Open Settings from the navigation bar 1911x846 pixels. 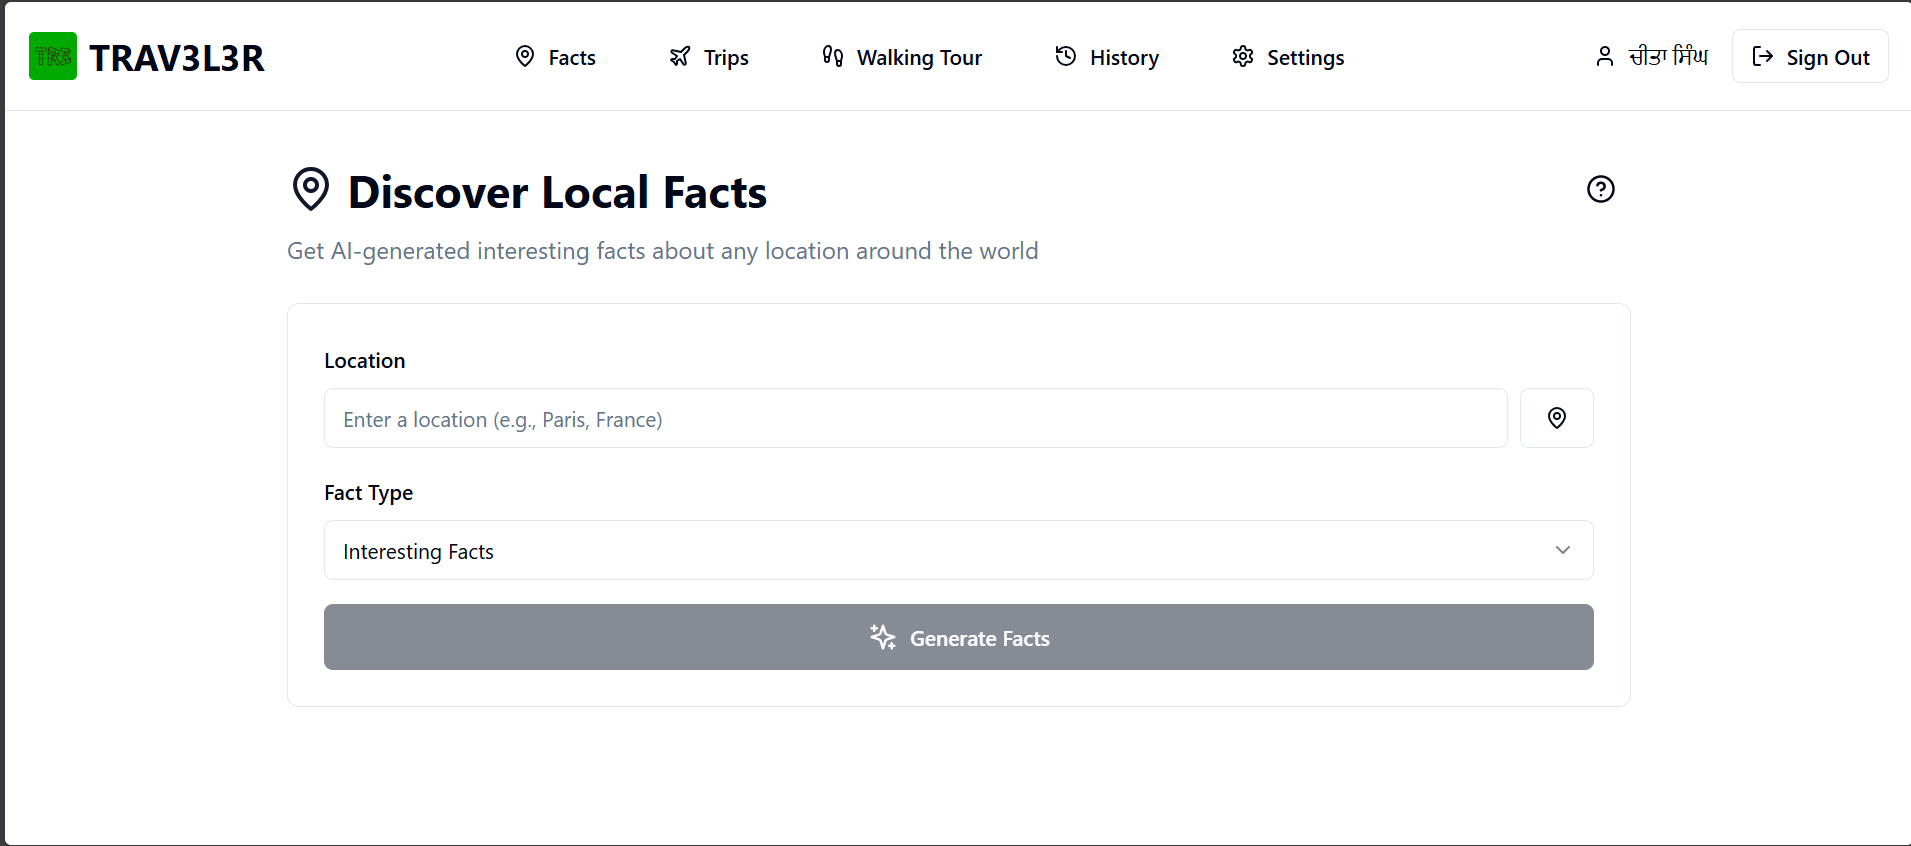[1288, 57]
